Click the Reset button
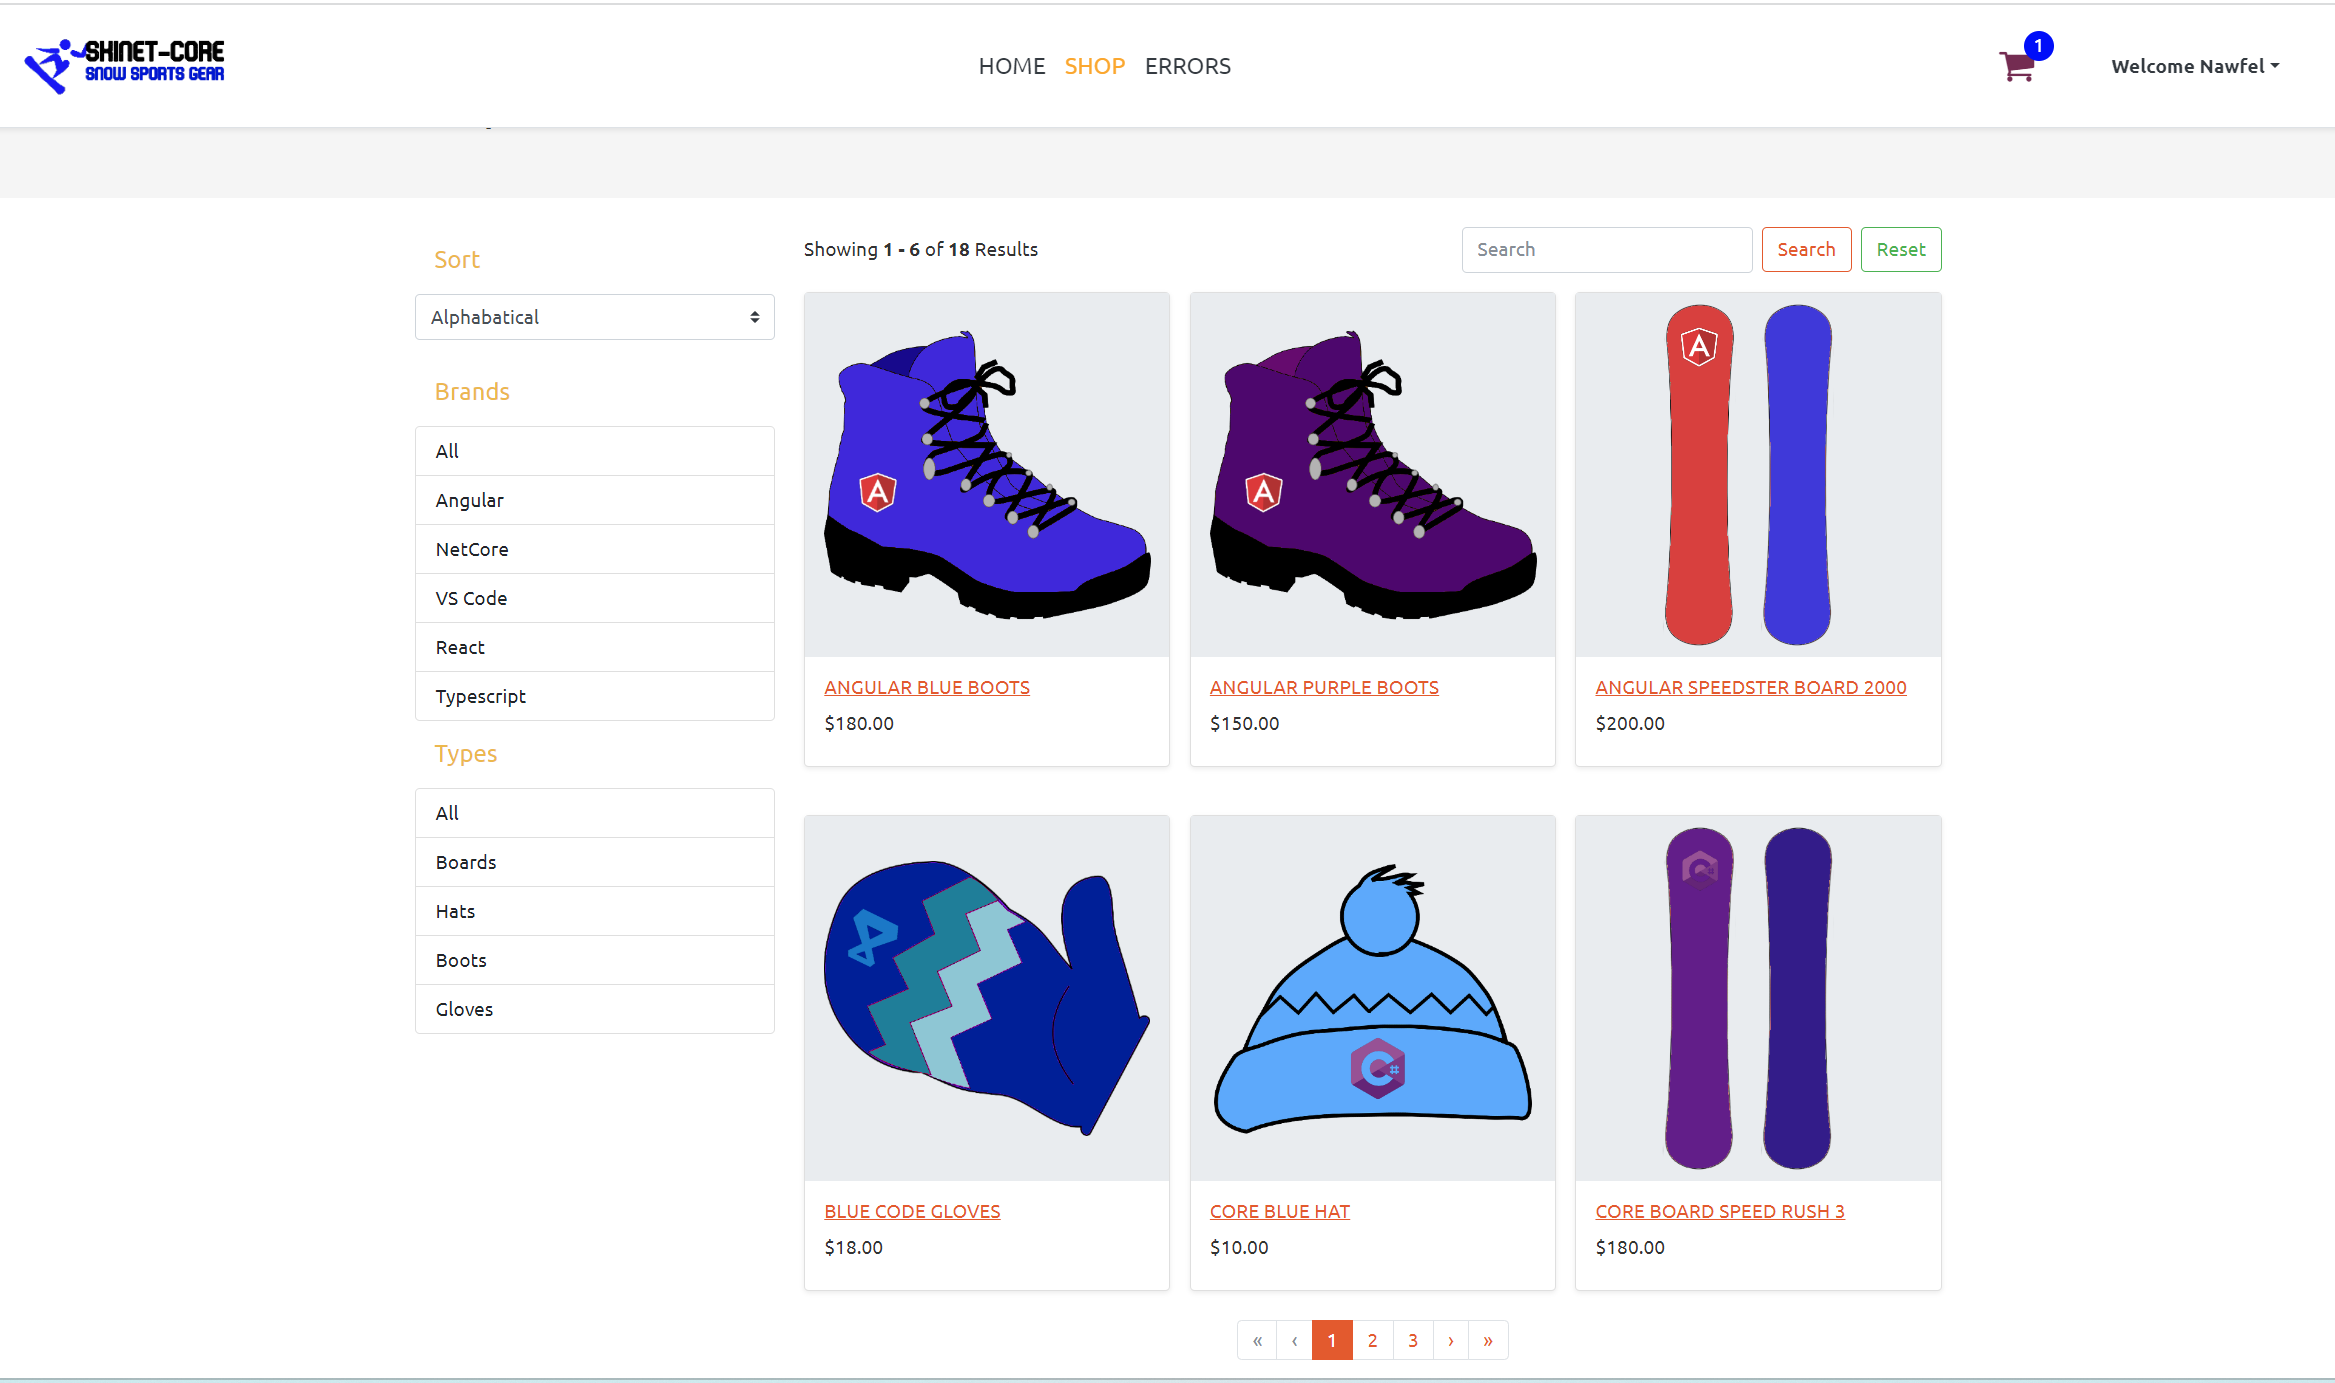2335x1383 pixels. tap(1900, 249)
